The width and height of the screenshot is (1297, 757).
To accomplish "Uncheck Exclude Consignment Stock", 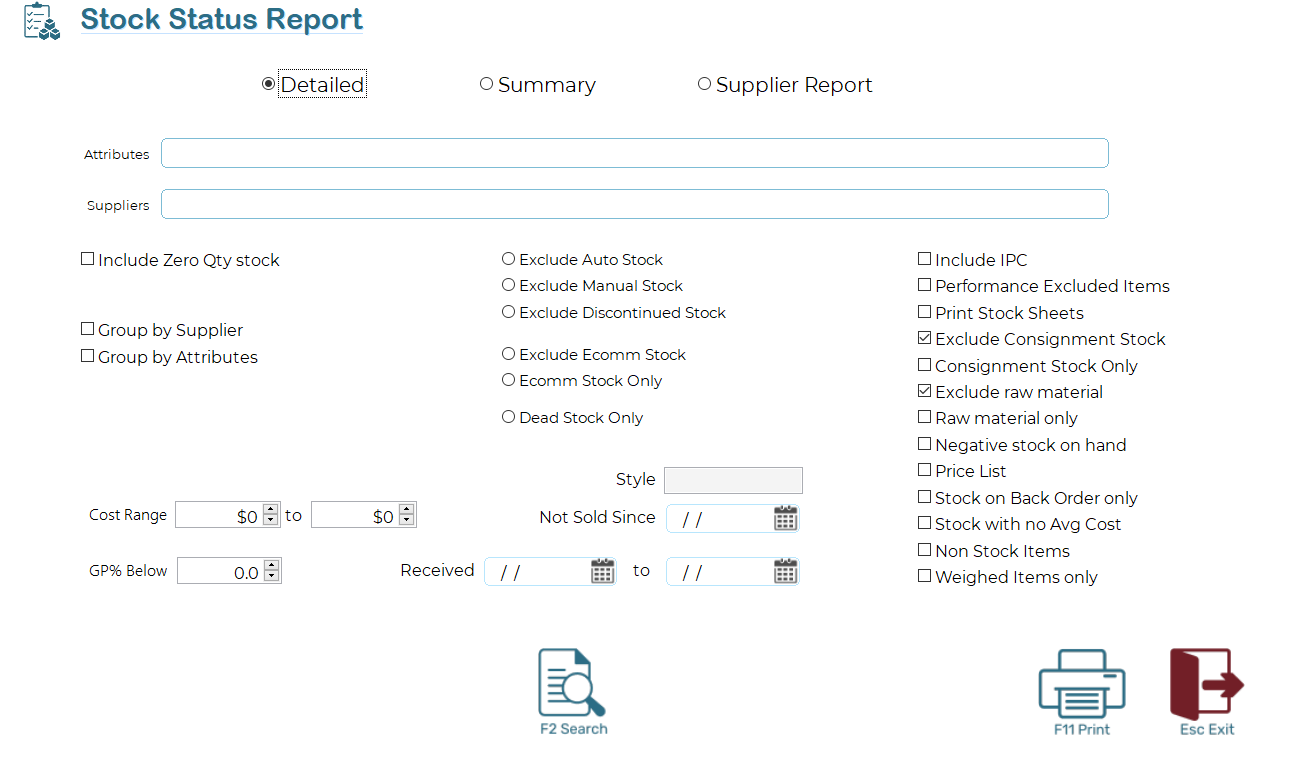I will tap(924, 339).
